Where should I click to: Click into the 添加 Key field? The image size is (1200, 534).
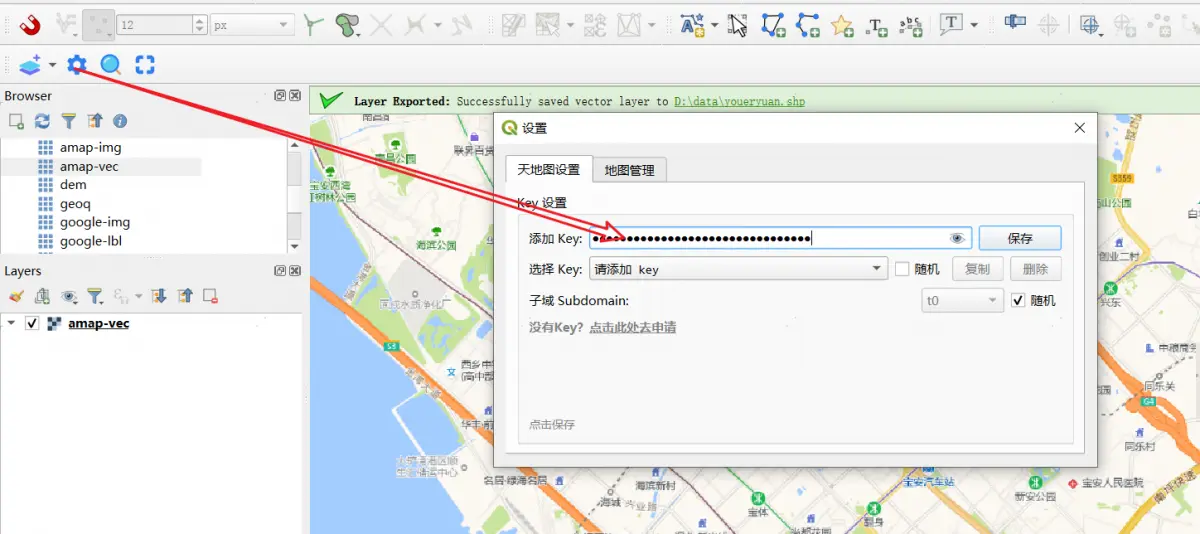(780, 238)
